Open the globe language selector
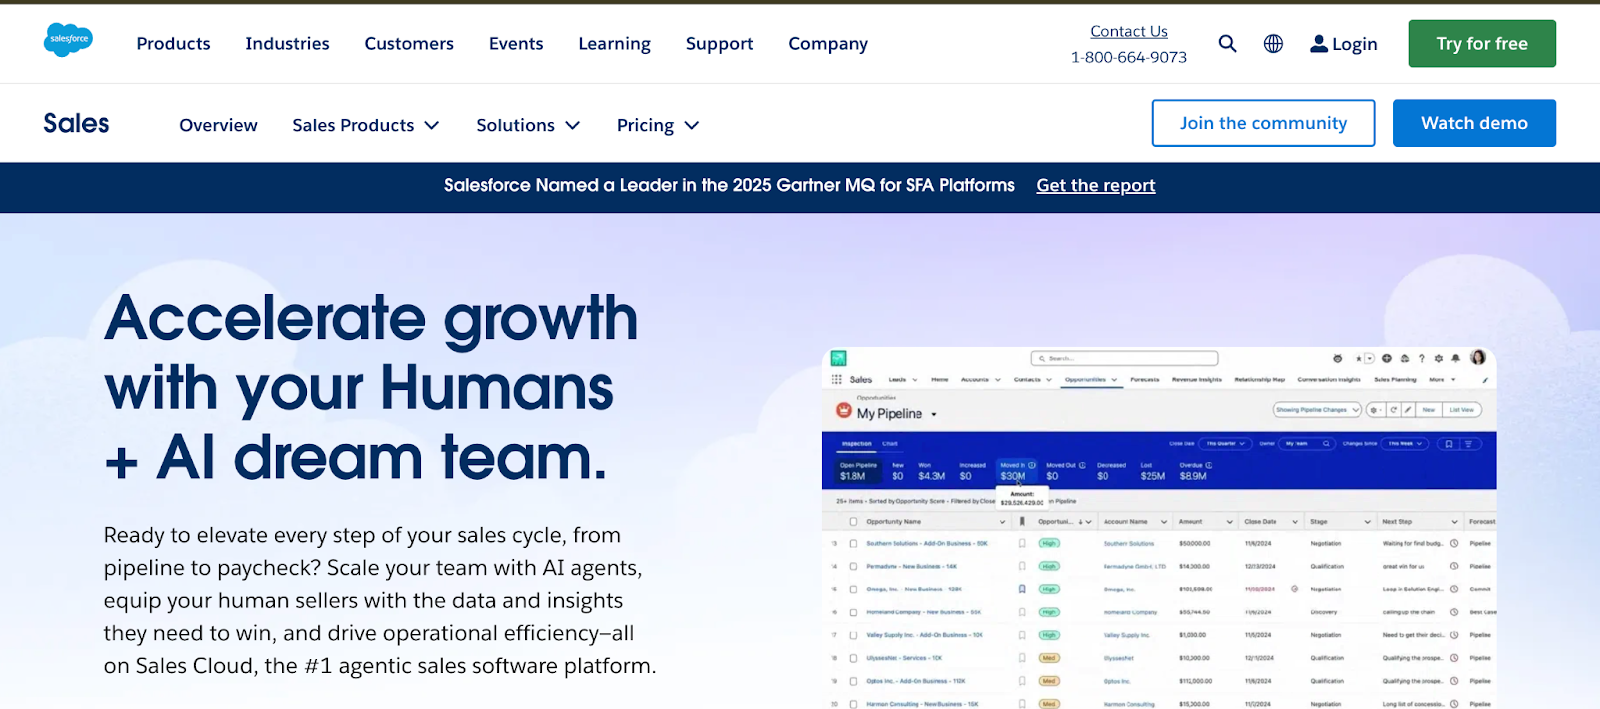Screen dimensions: 1600x709 (x=1273, y=43)
